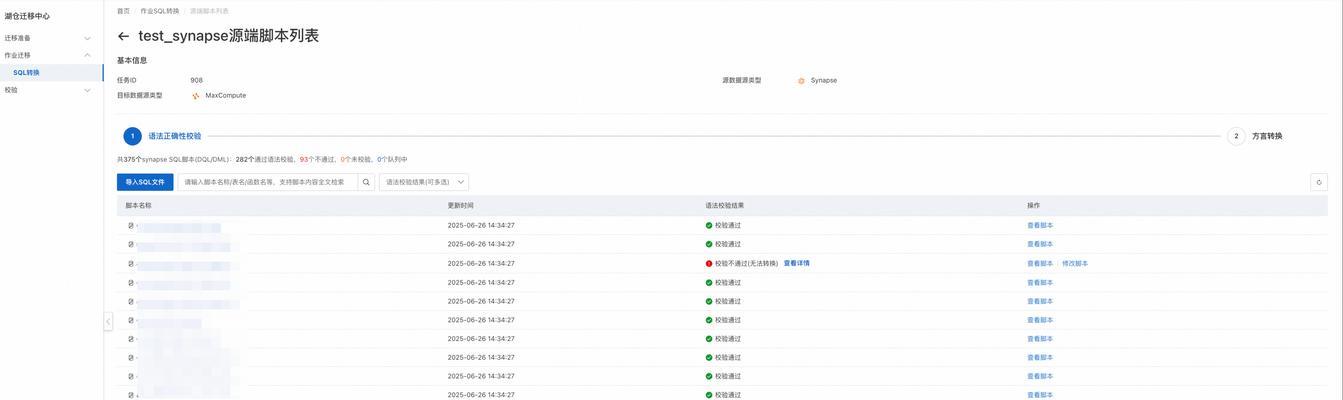Go back using the arrow beside test_synapse title
This screenshot has width=1343, height=400.
[123, 36]
